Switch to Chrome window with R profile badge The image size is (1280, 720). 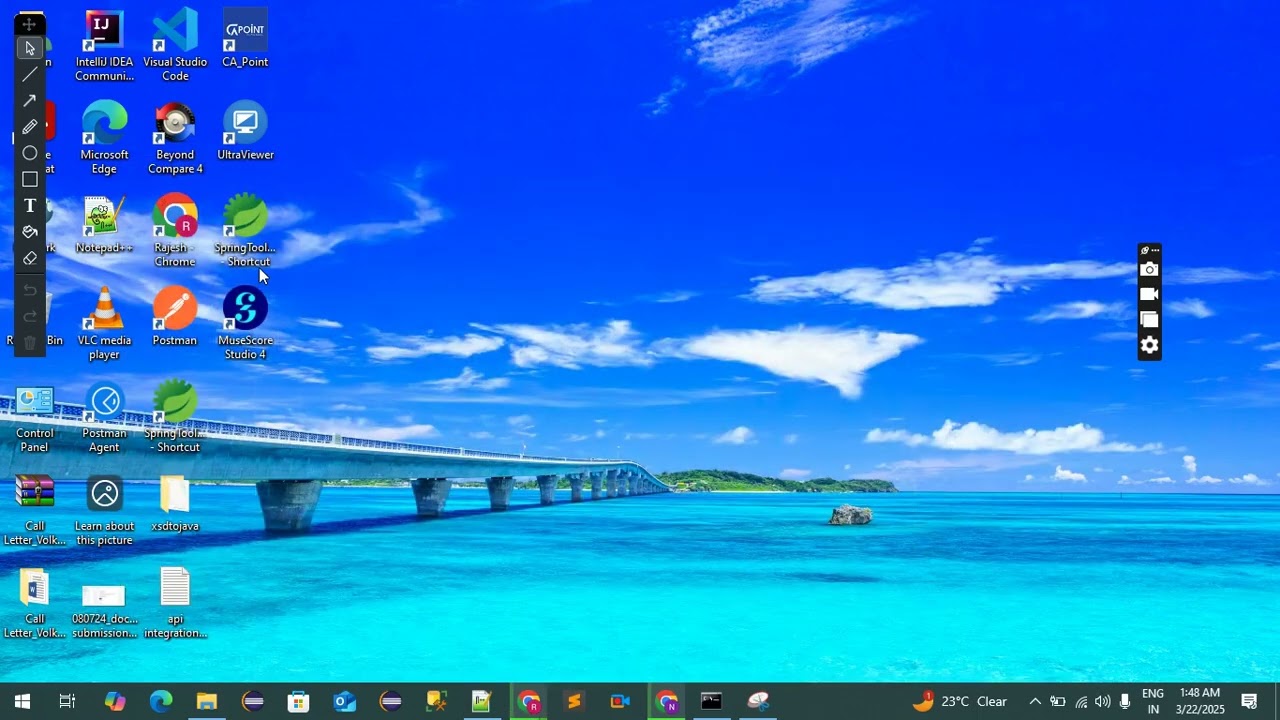(x=529, y=701)
